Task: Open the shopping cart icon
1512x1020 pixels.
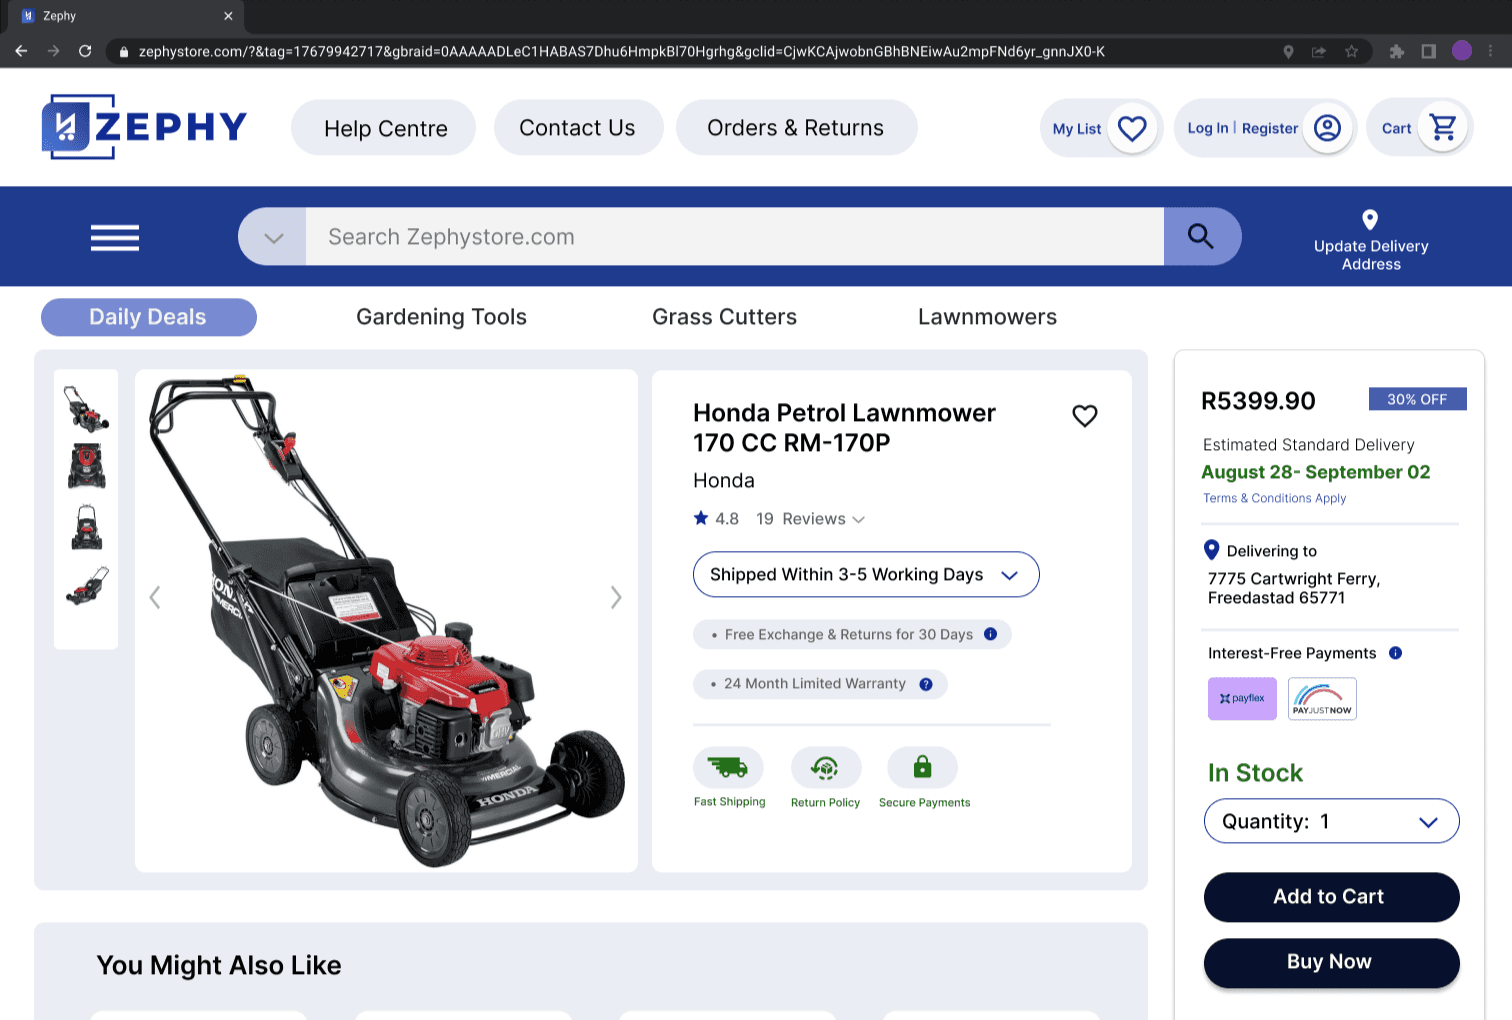Action: coord(1443,128)
